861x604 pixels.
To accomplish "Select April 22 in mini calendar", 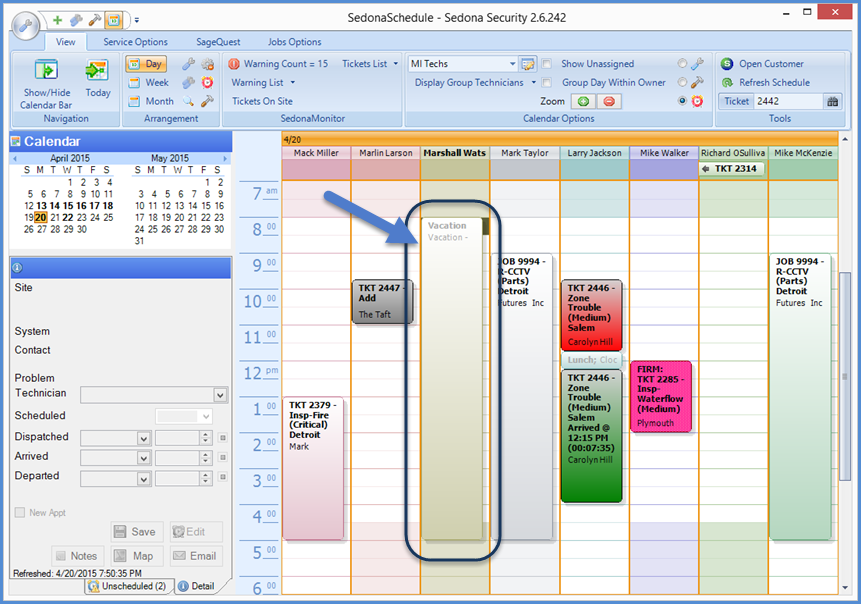I will [68, 218].
